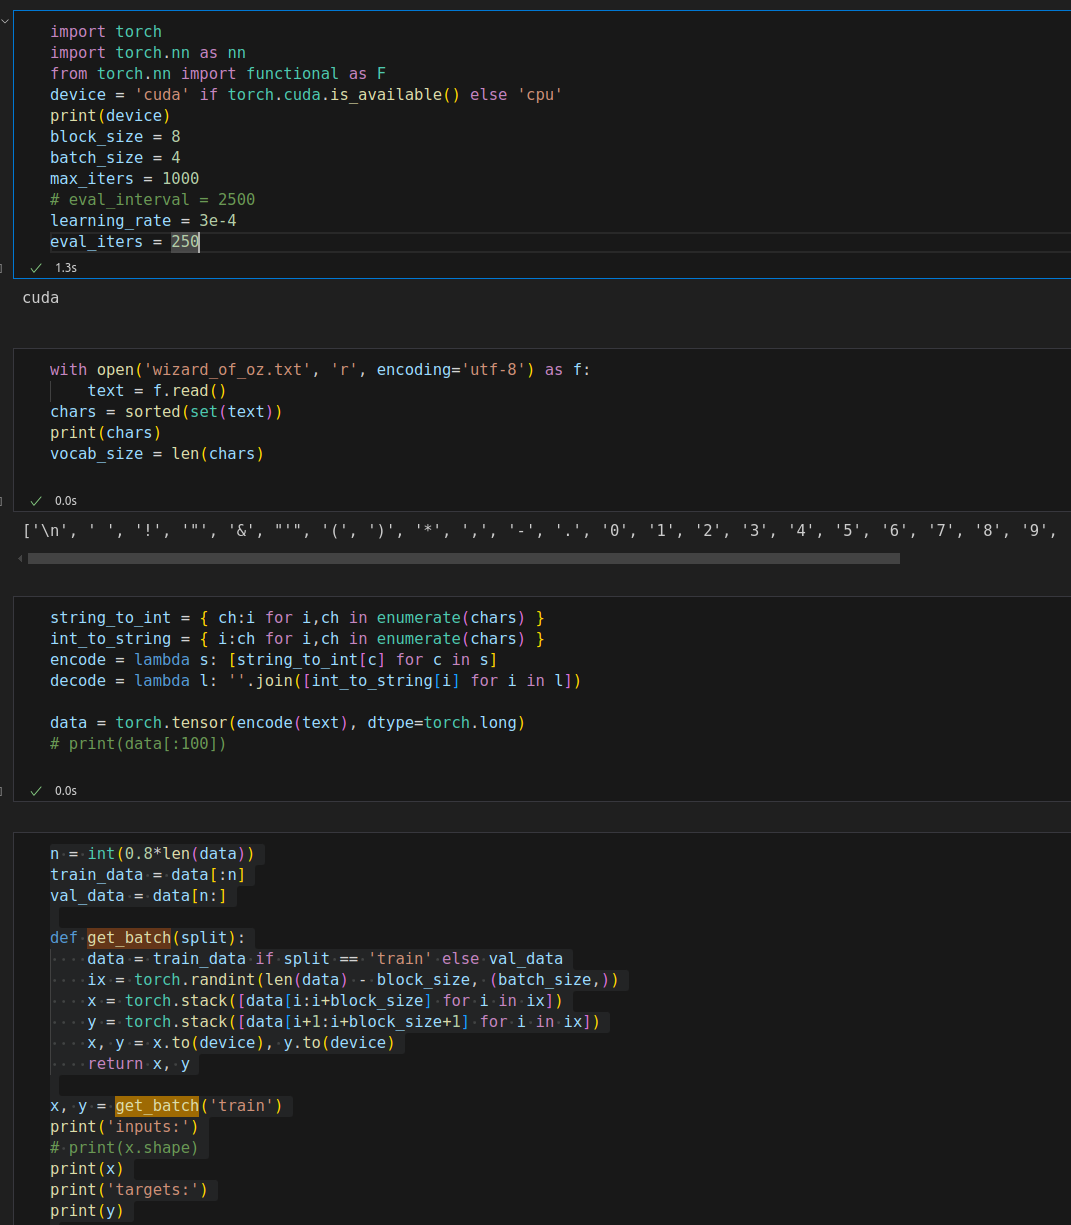Click the 'eval_iters = 250' line

[x=125, y=242]
